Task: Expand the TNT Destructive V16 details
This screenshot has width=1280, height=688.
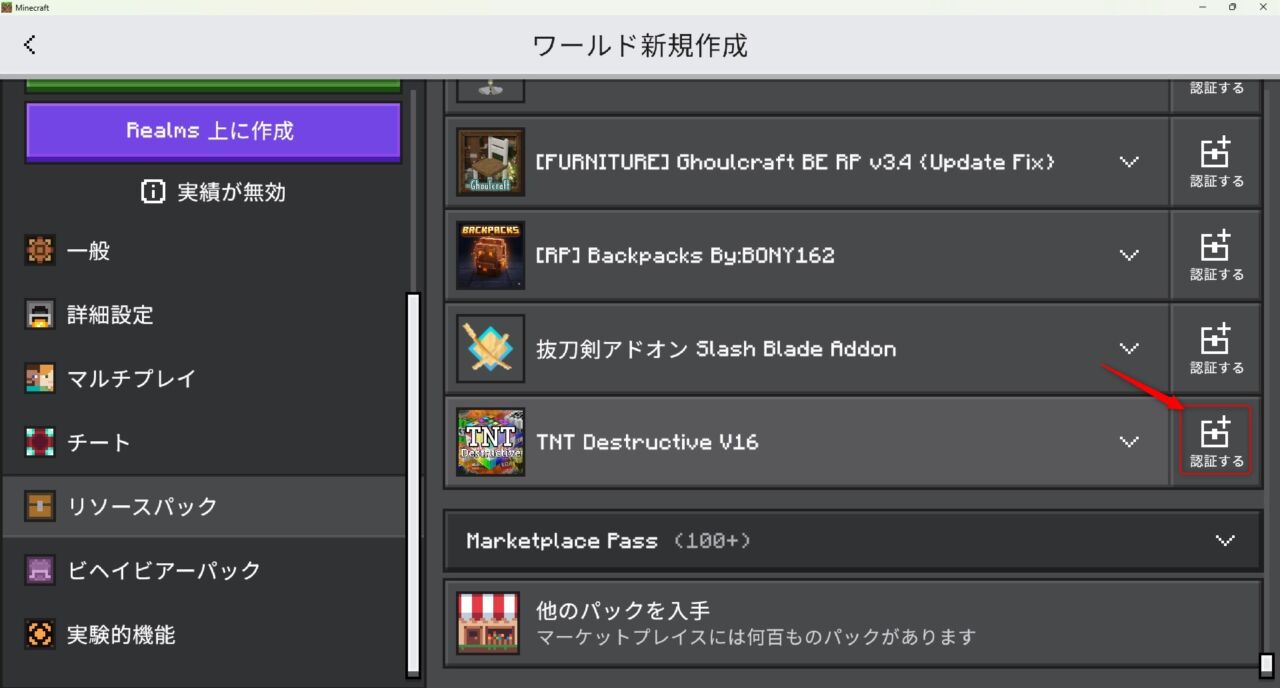Action: [1129, 442]
